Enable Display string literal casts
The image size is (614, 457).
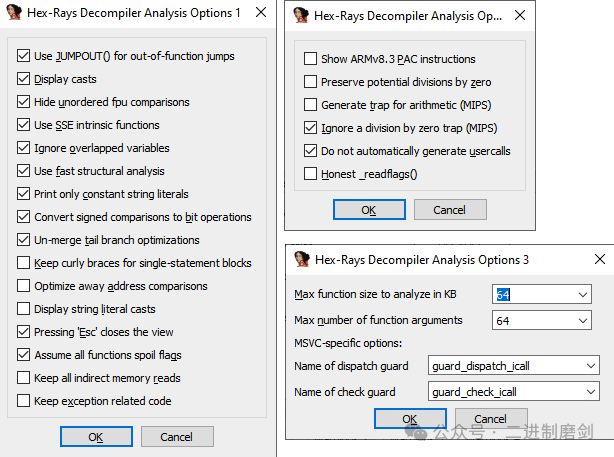23,309
